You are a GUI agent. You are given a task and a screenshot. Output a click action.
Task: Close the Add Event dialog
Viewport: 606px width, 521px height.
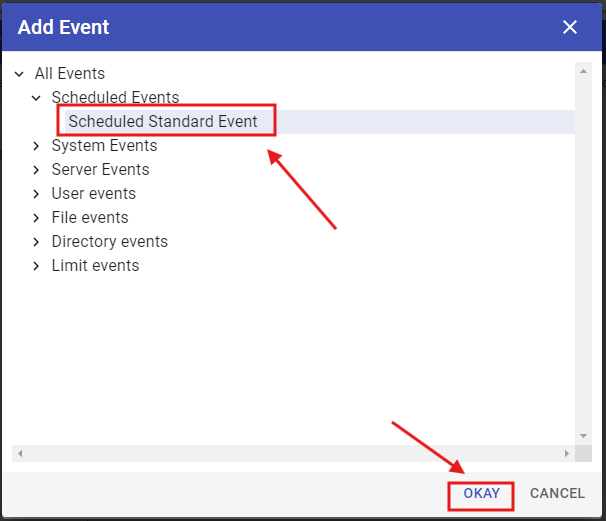coord(570,27)
